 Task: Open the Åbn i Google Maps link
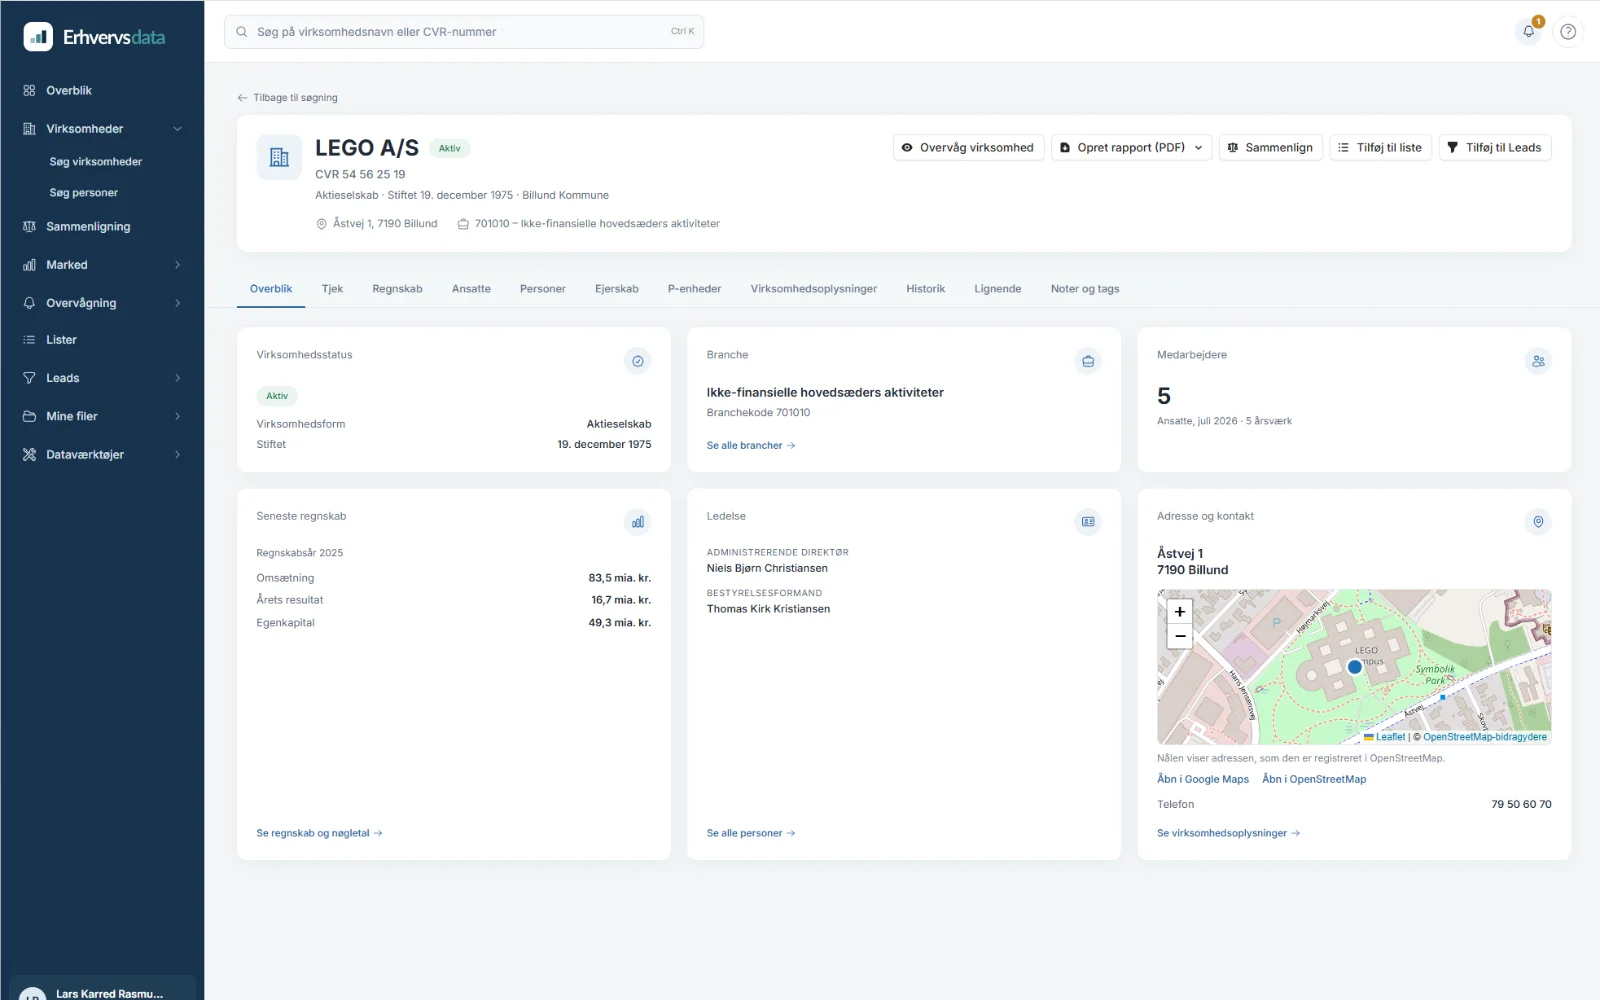[1203, 779]
